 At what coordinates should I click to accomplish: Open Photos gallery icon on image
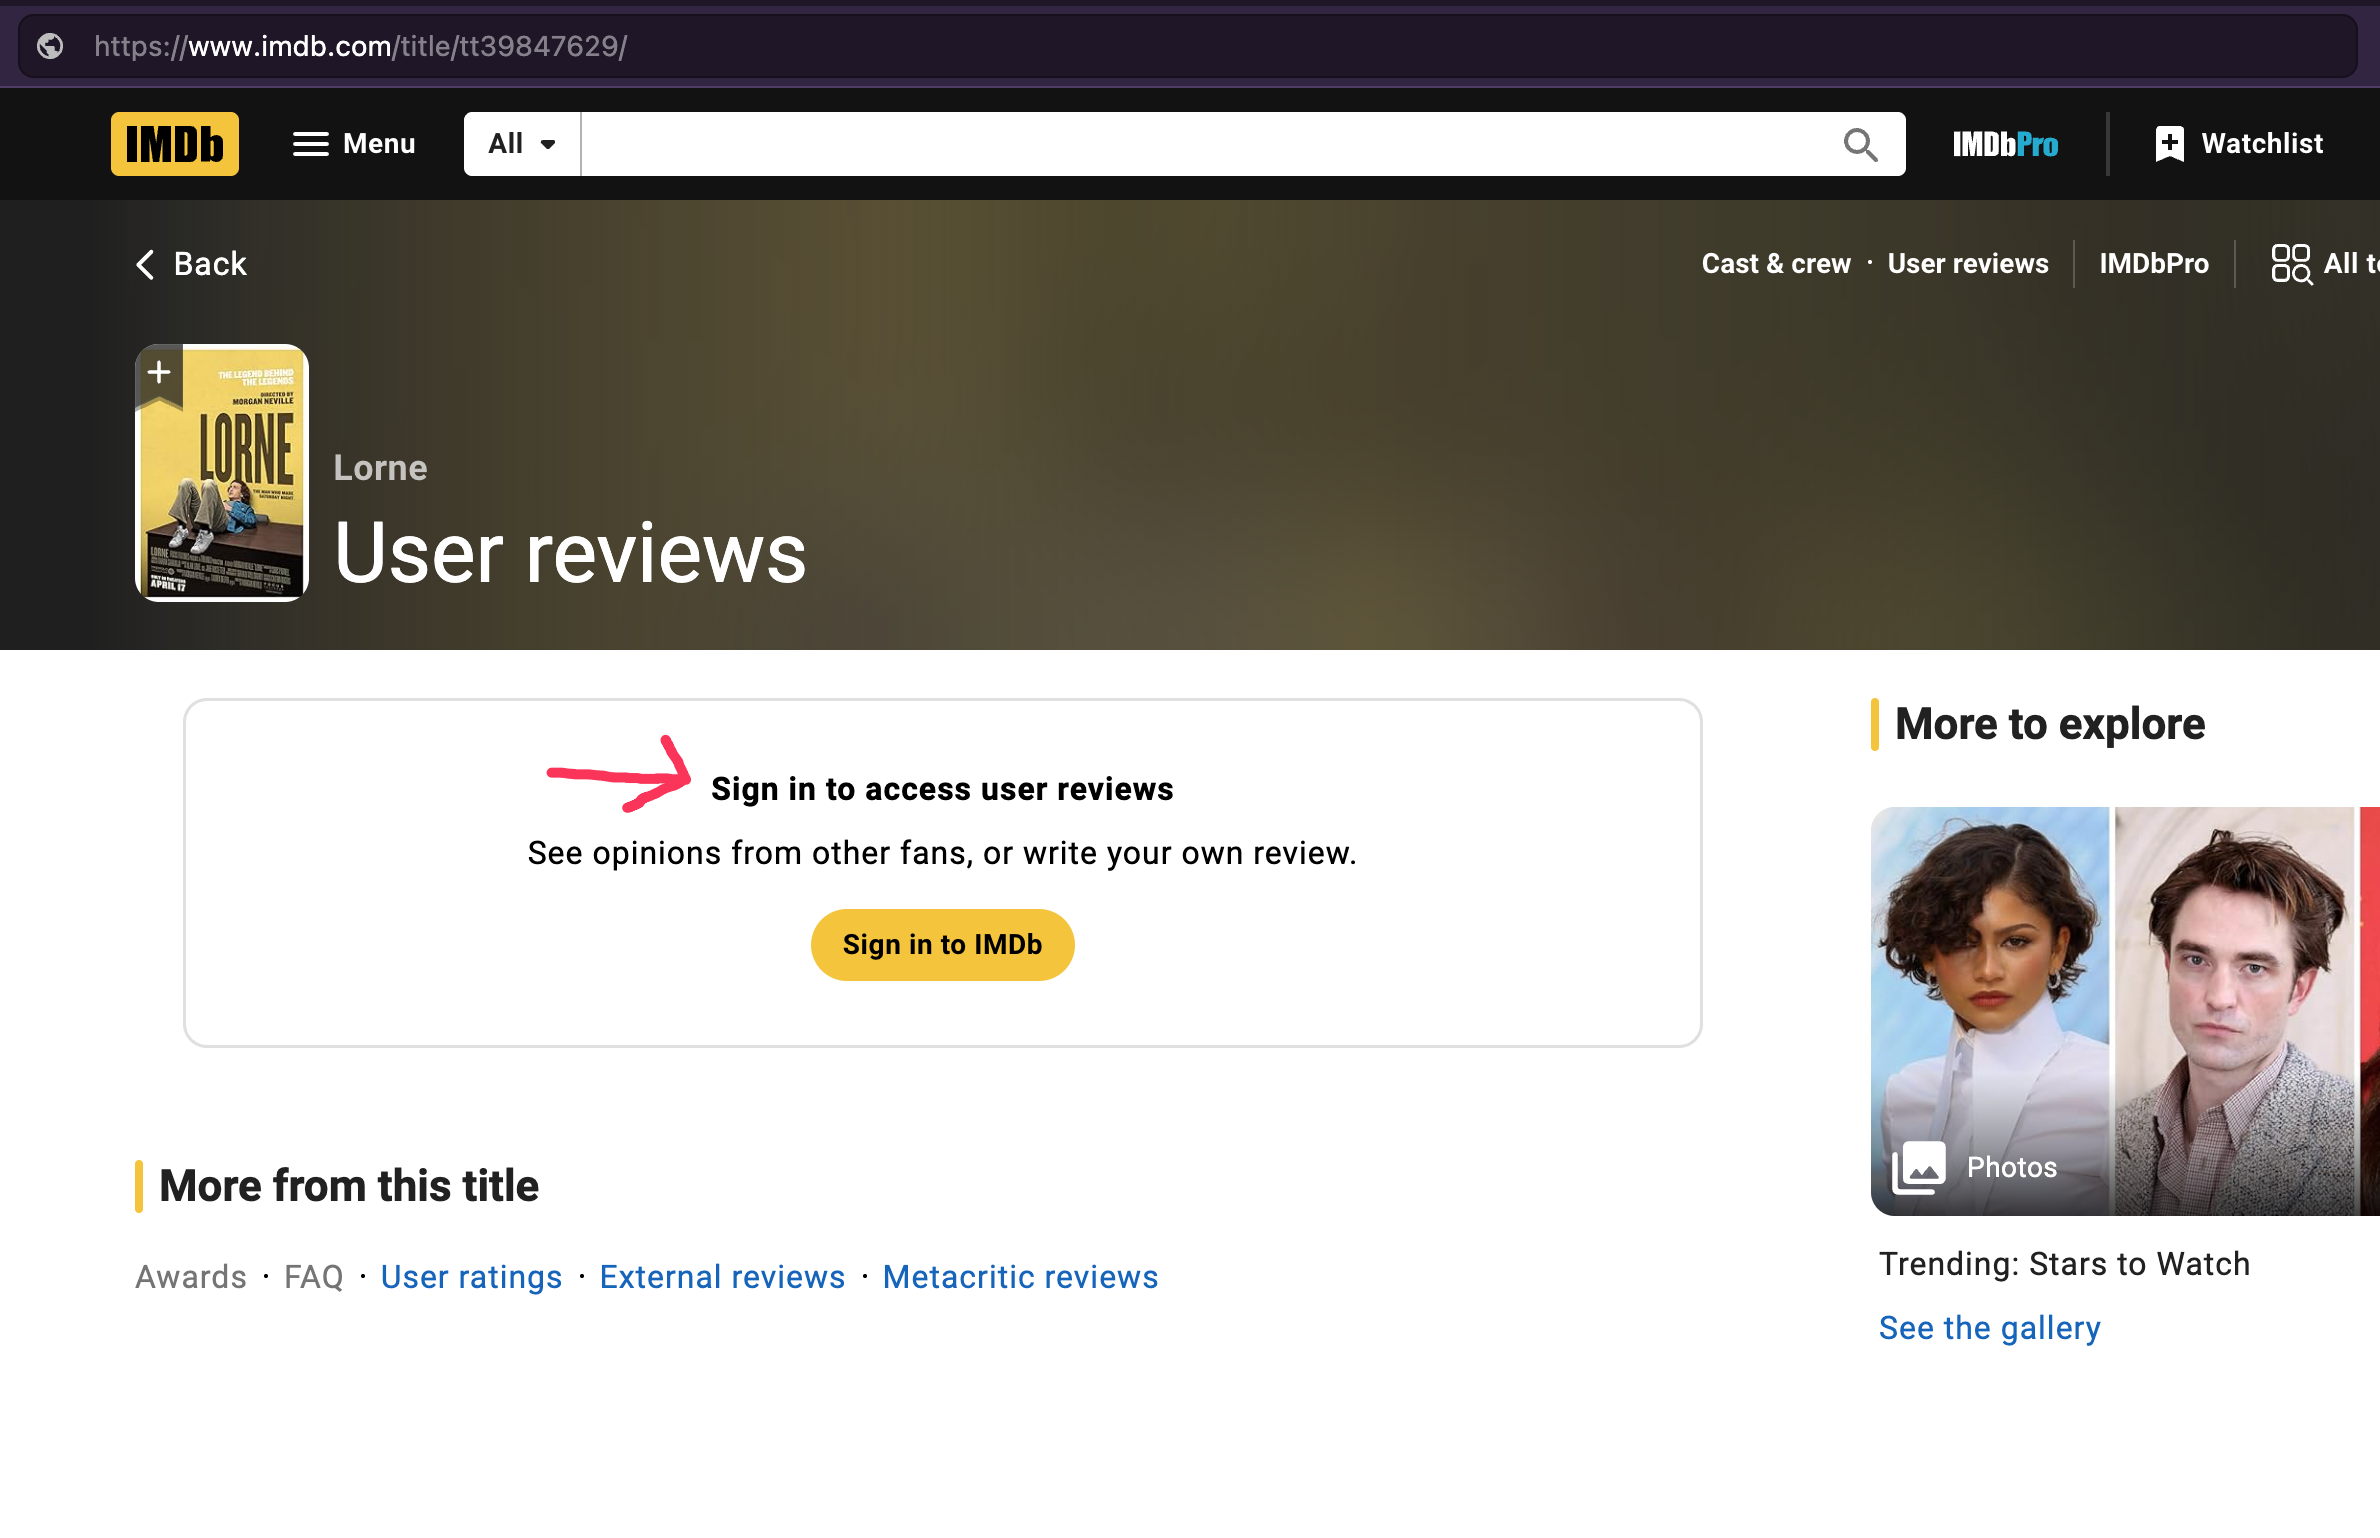coord(1918,1167)
